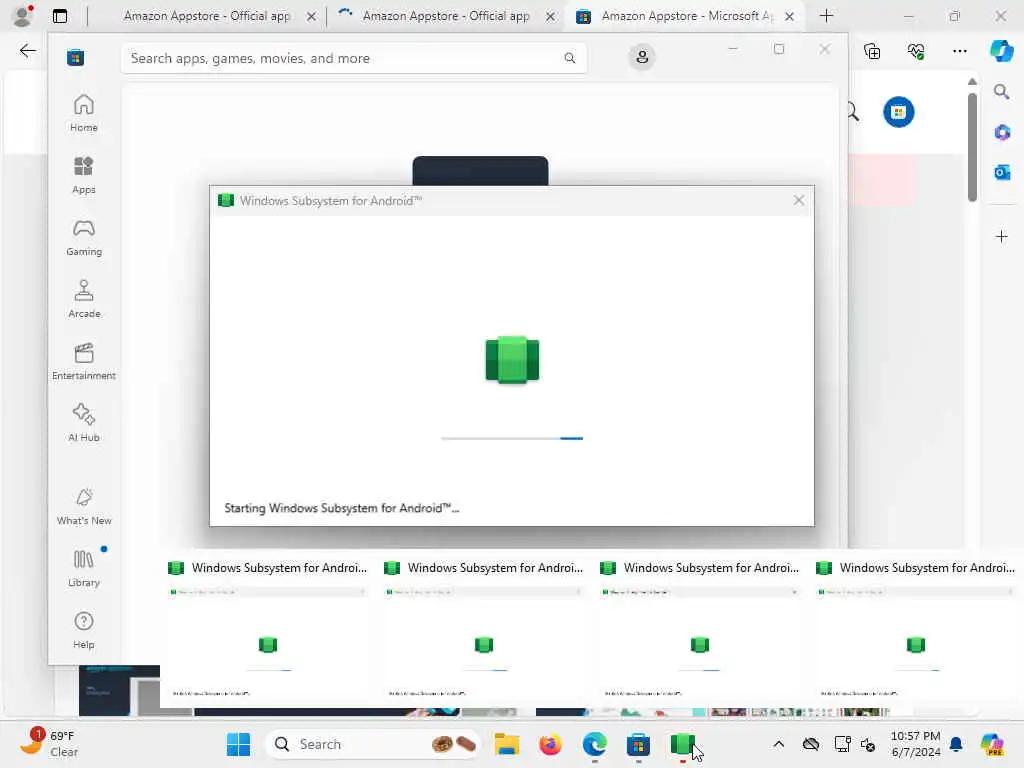Open Library in Store sidebar
This screenshot has width=1024, height=768.
coord(84,569)
